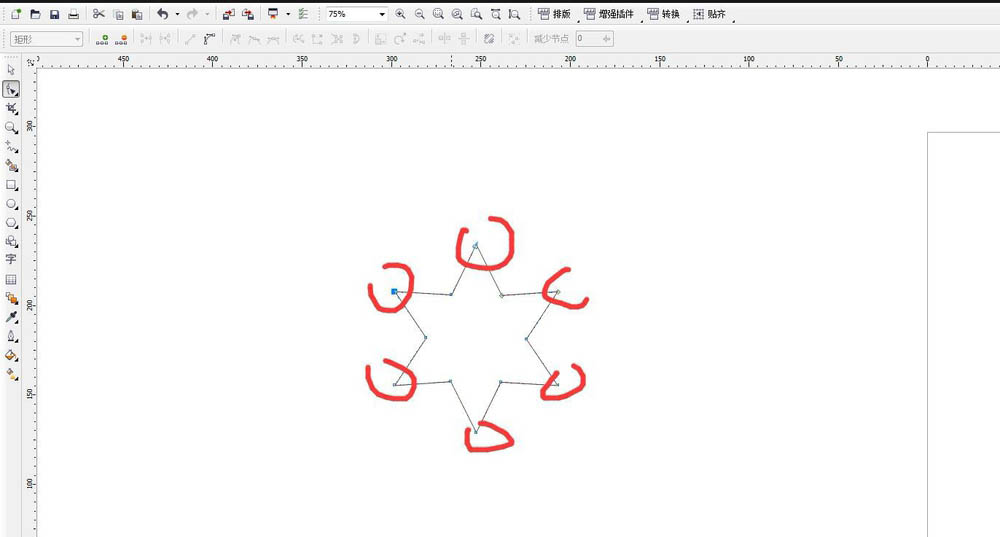Open a file using the folder icon
This screenshot has height=537, width=1000.
coord(36,14)
